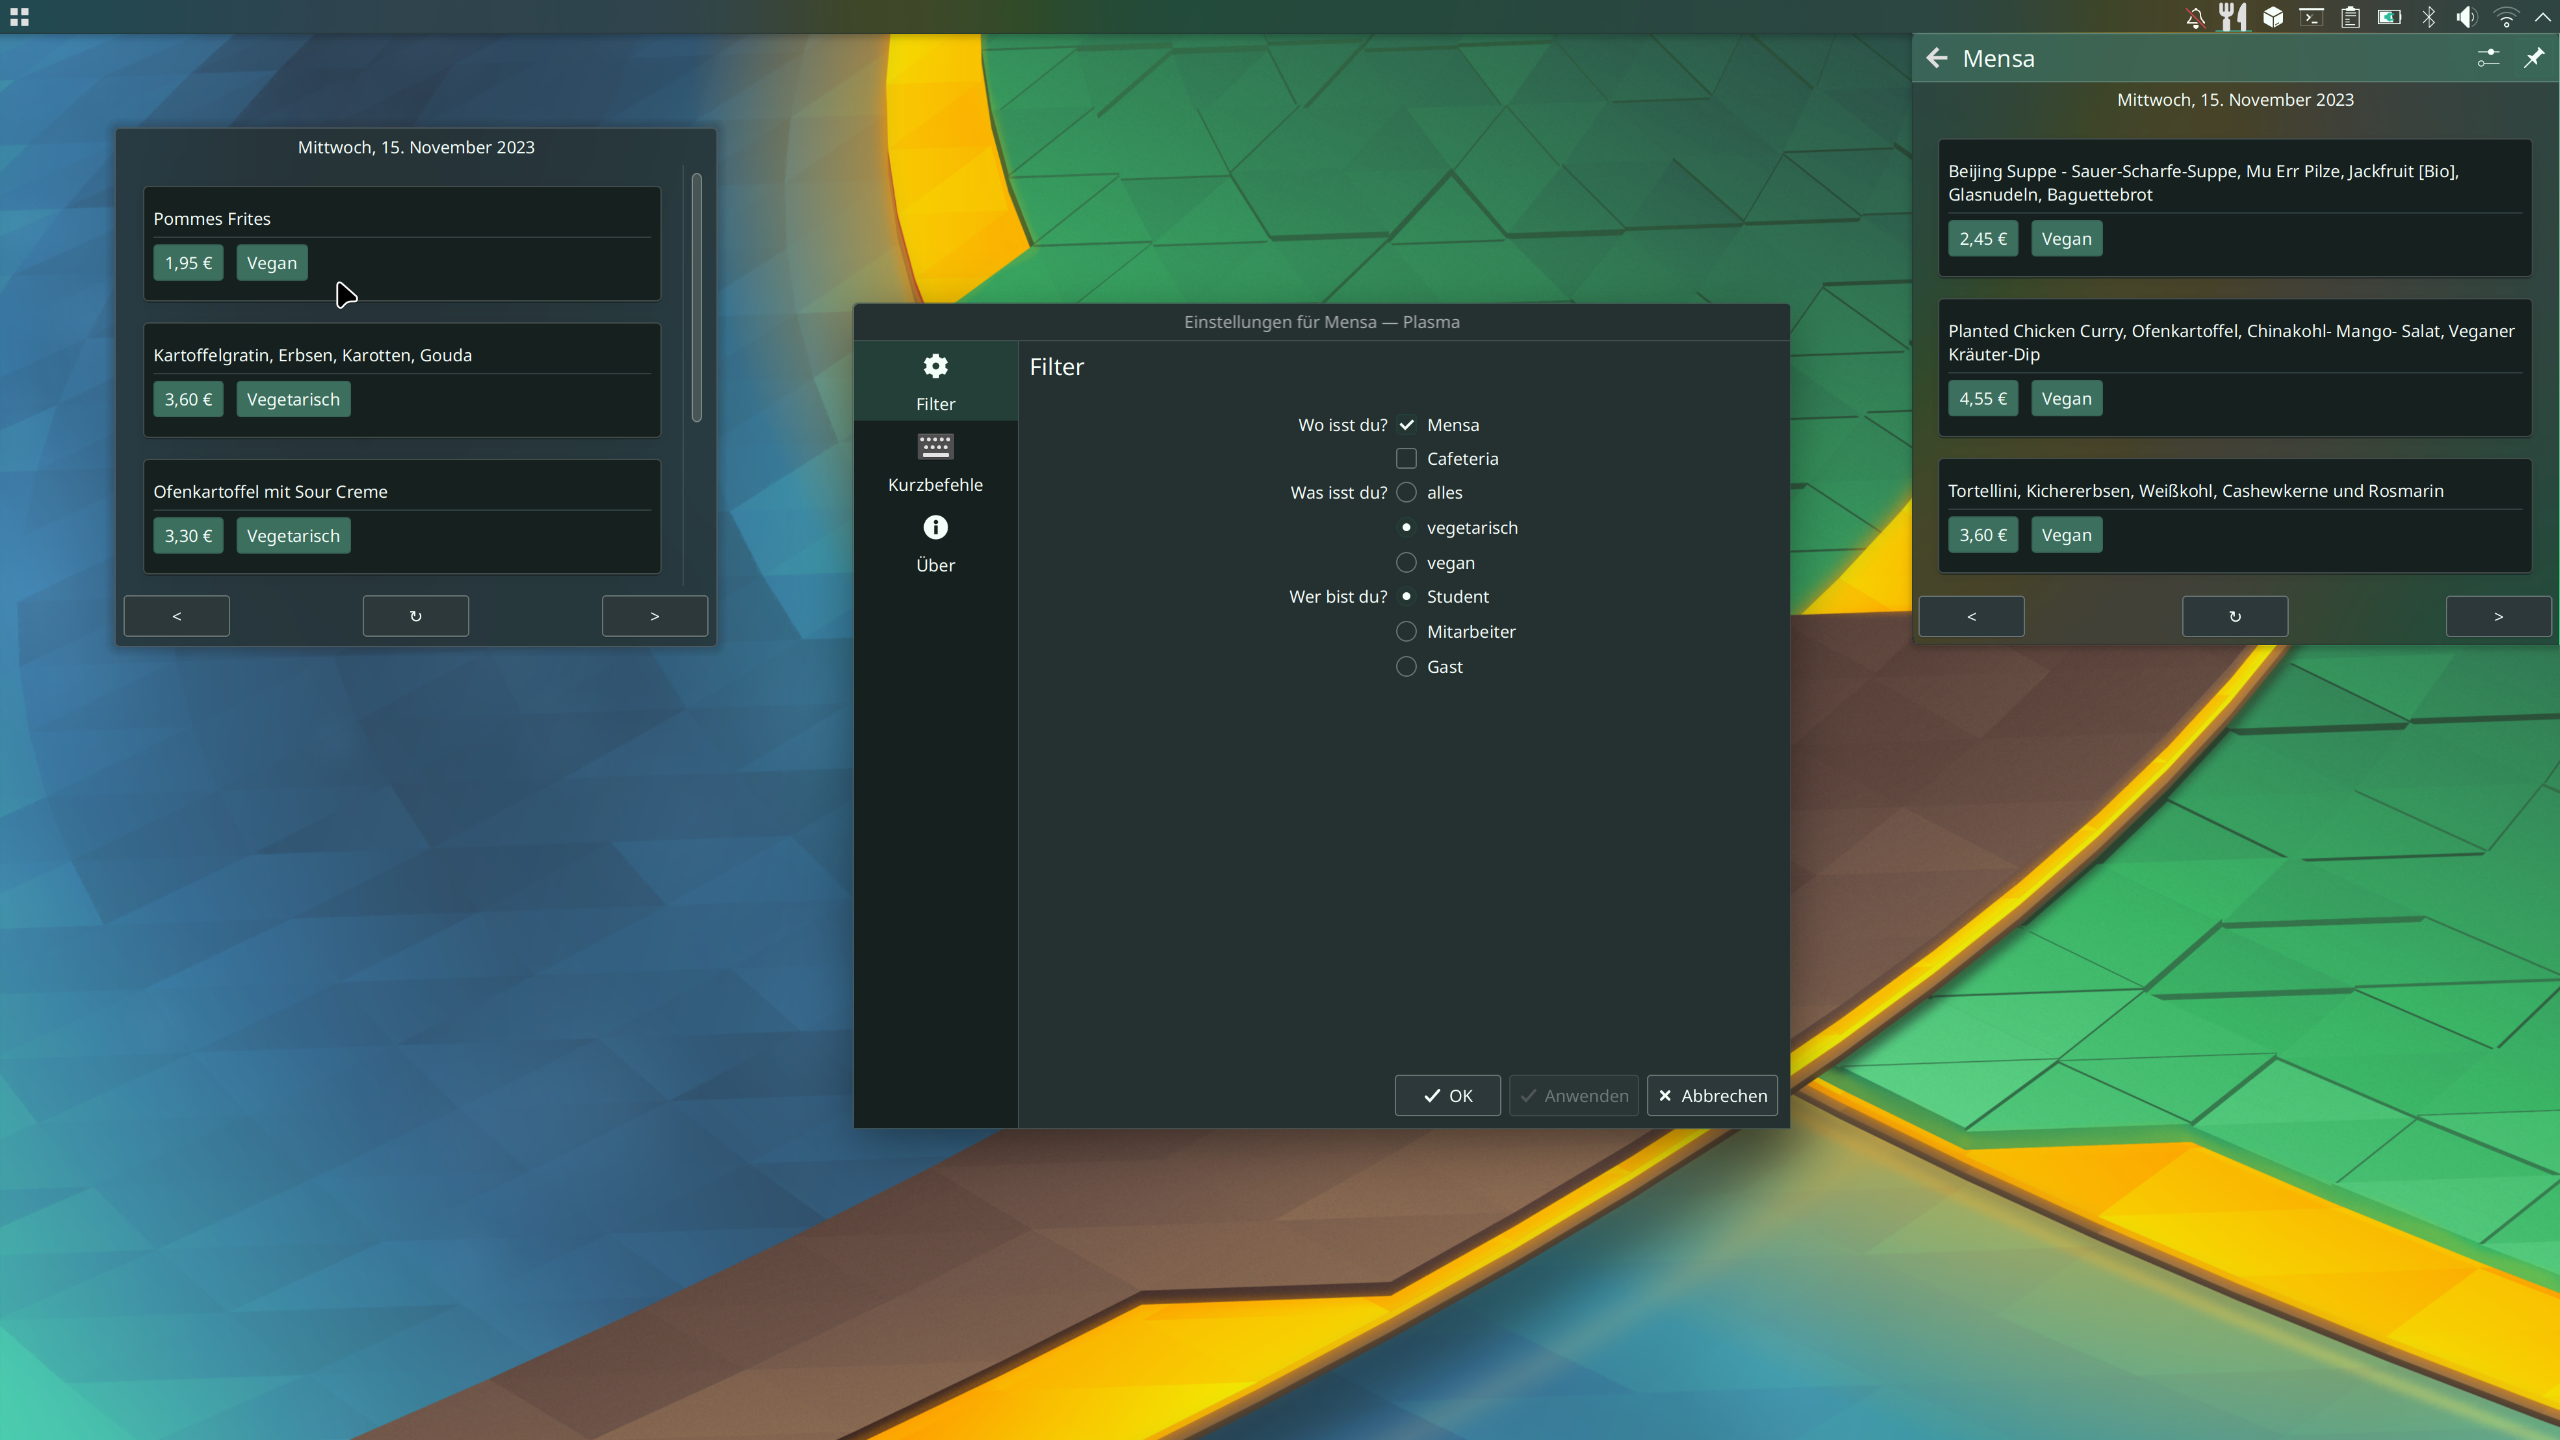Open Mensa popup configure sliders icon

pos(2488,58)
